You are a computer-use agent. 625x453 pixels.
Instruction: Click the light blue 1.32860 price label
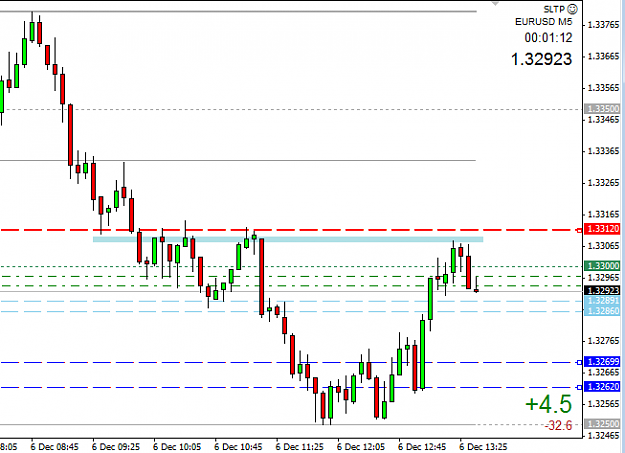click(x=603, y=311)
